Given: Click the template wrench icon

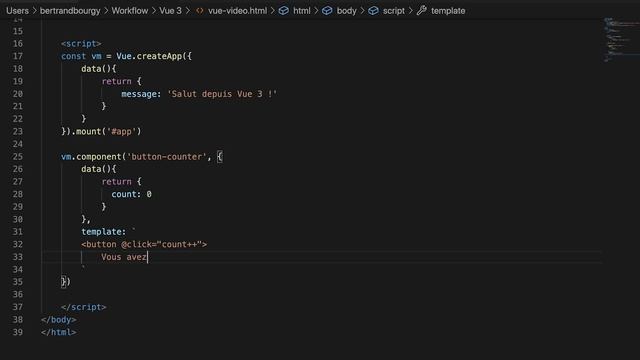Looking at the screenshot, I should pos(422,11).
